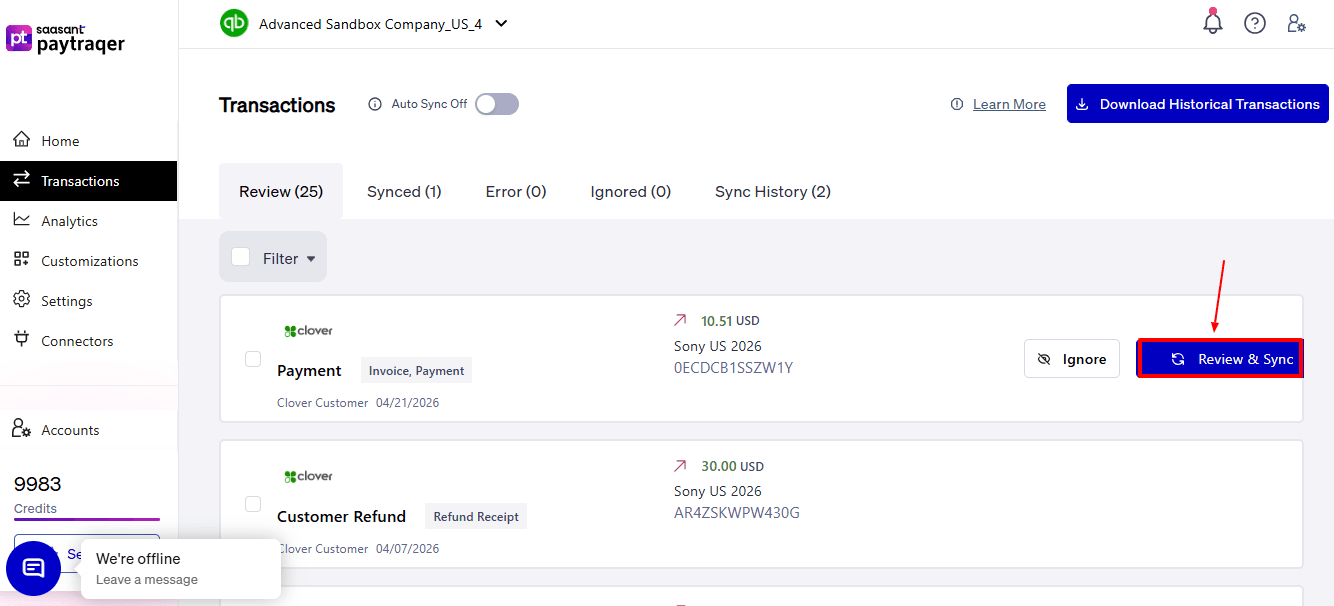Viewport: 1334px width, 606px height.
Task: Switch to the Synced (1) tab
Action: coord(404,191)
